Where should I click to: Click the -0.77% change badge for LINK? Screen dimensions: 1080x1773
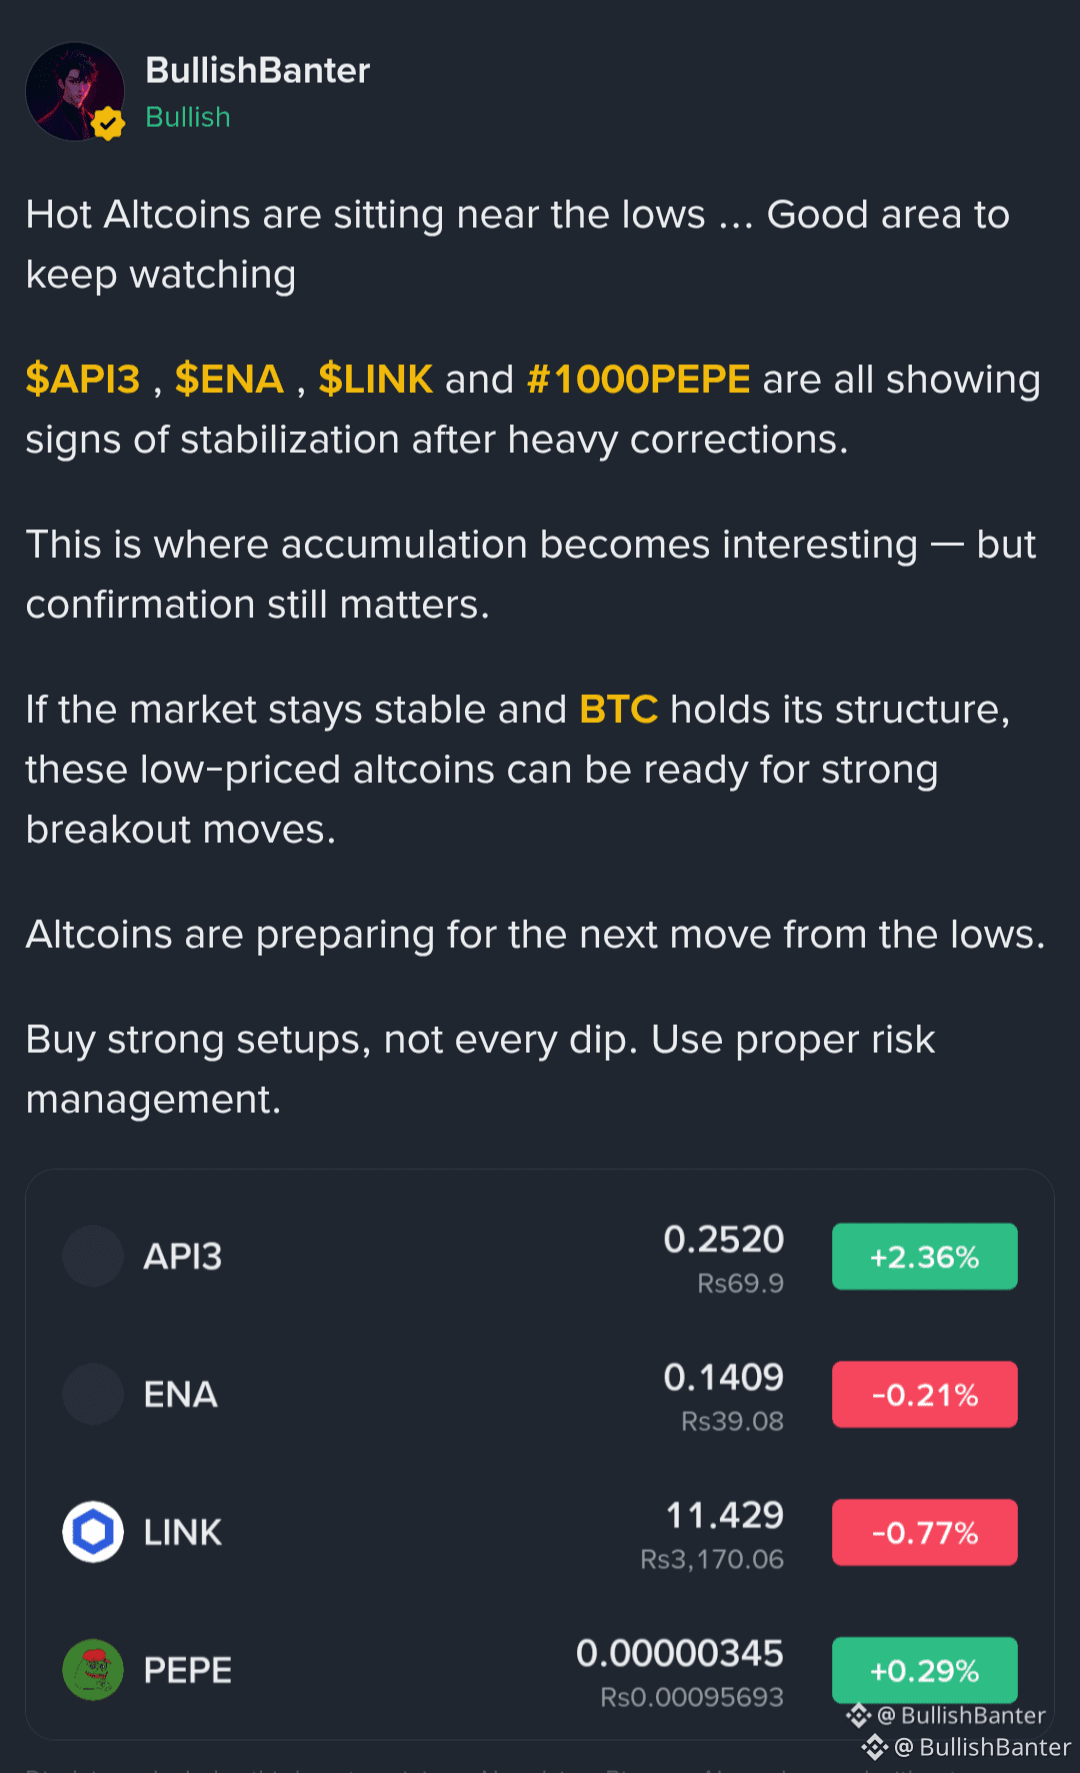pyautogui.click(x=925, y=1533)
